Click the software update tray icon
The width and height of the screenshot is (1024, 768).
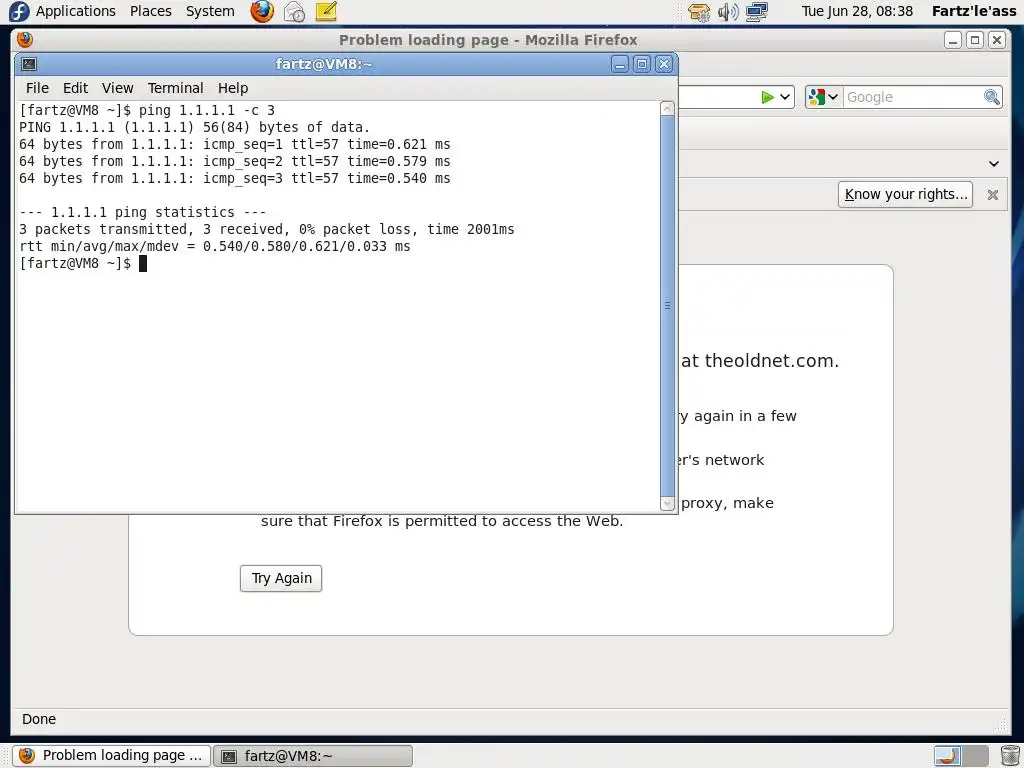699,11
